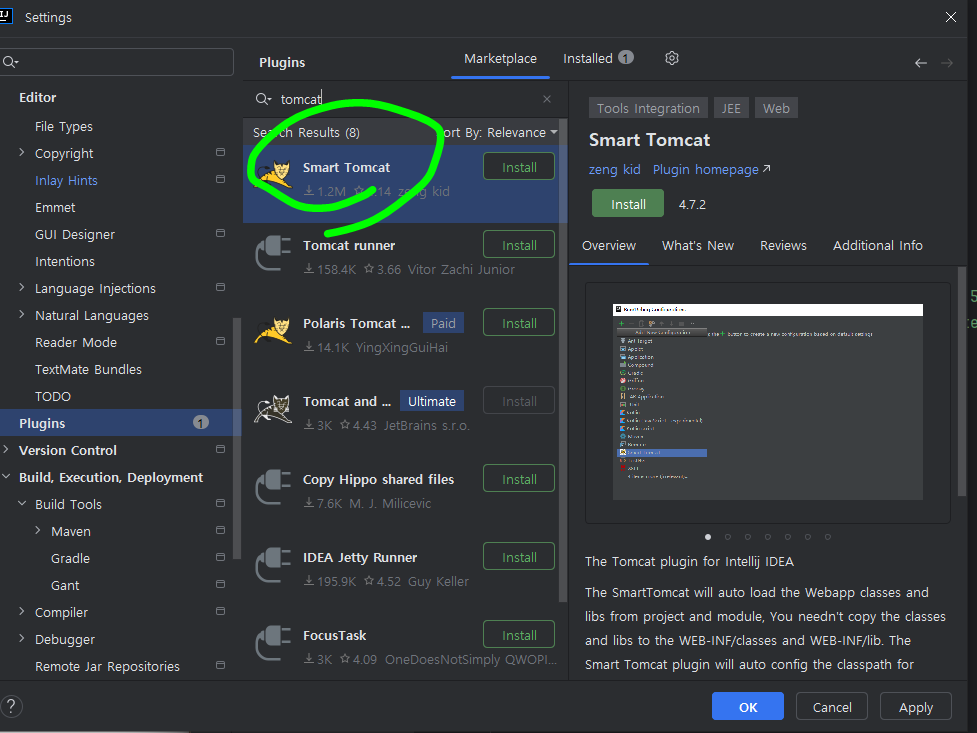Image resolution: width=977 pixels, height=733 pixels.
Task: Confirm with the OK button
Action: tap(748, 707)
